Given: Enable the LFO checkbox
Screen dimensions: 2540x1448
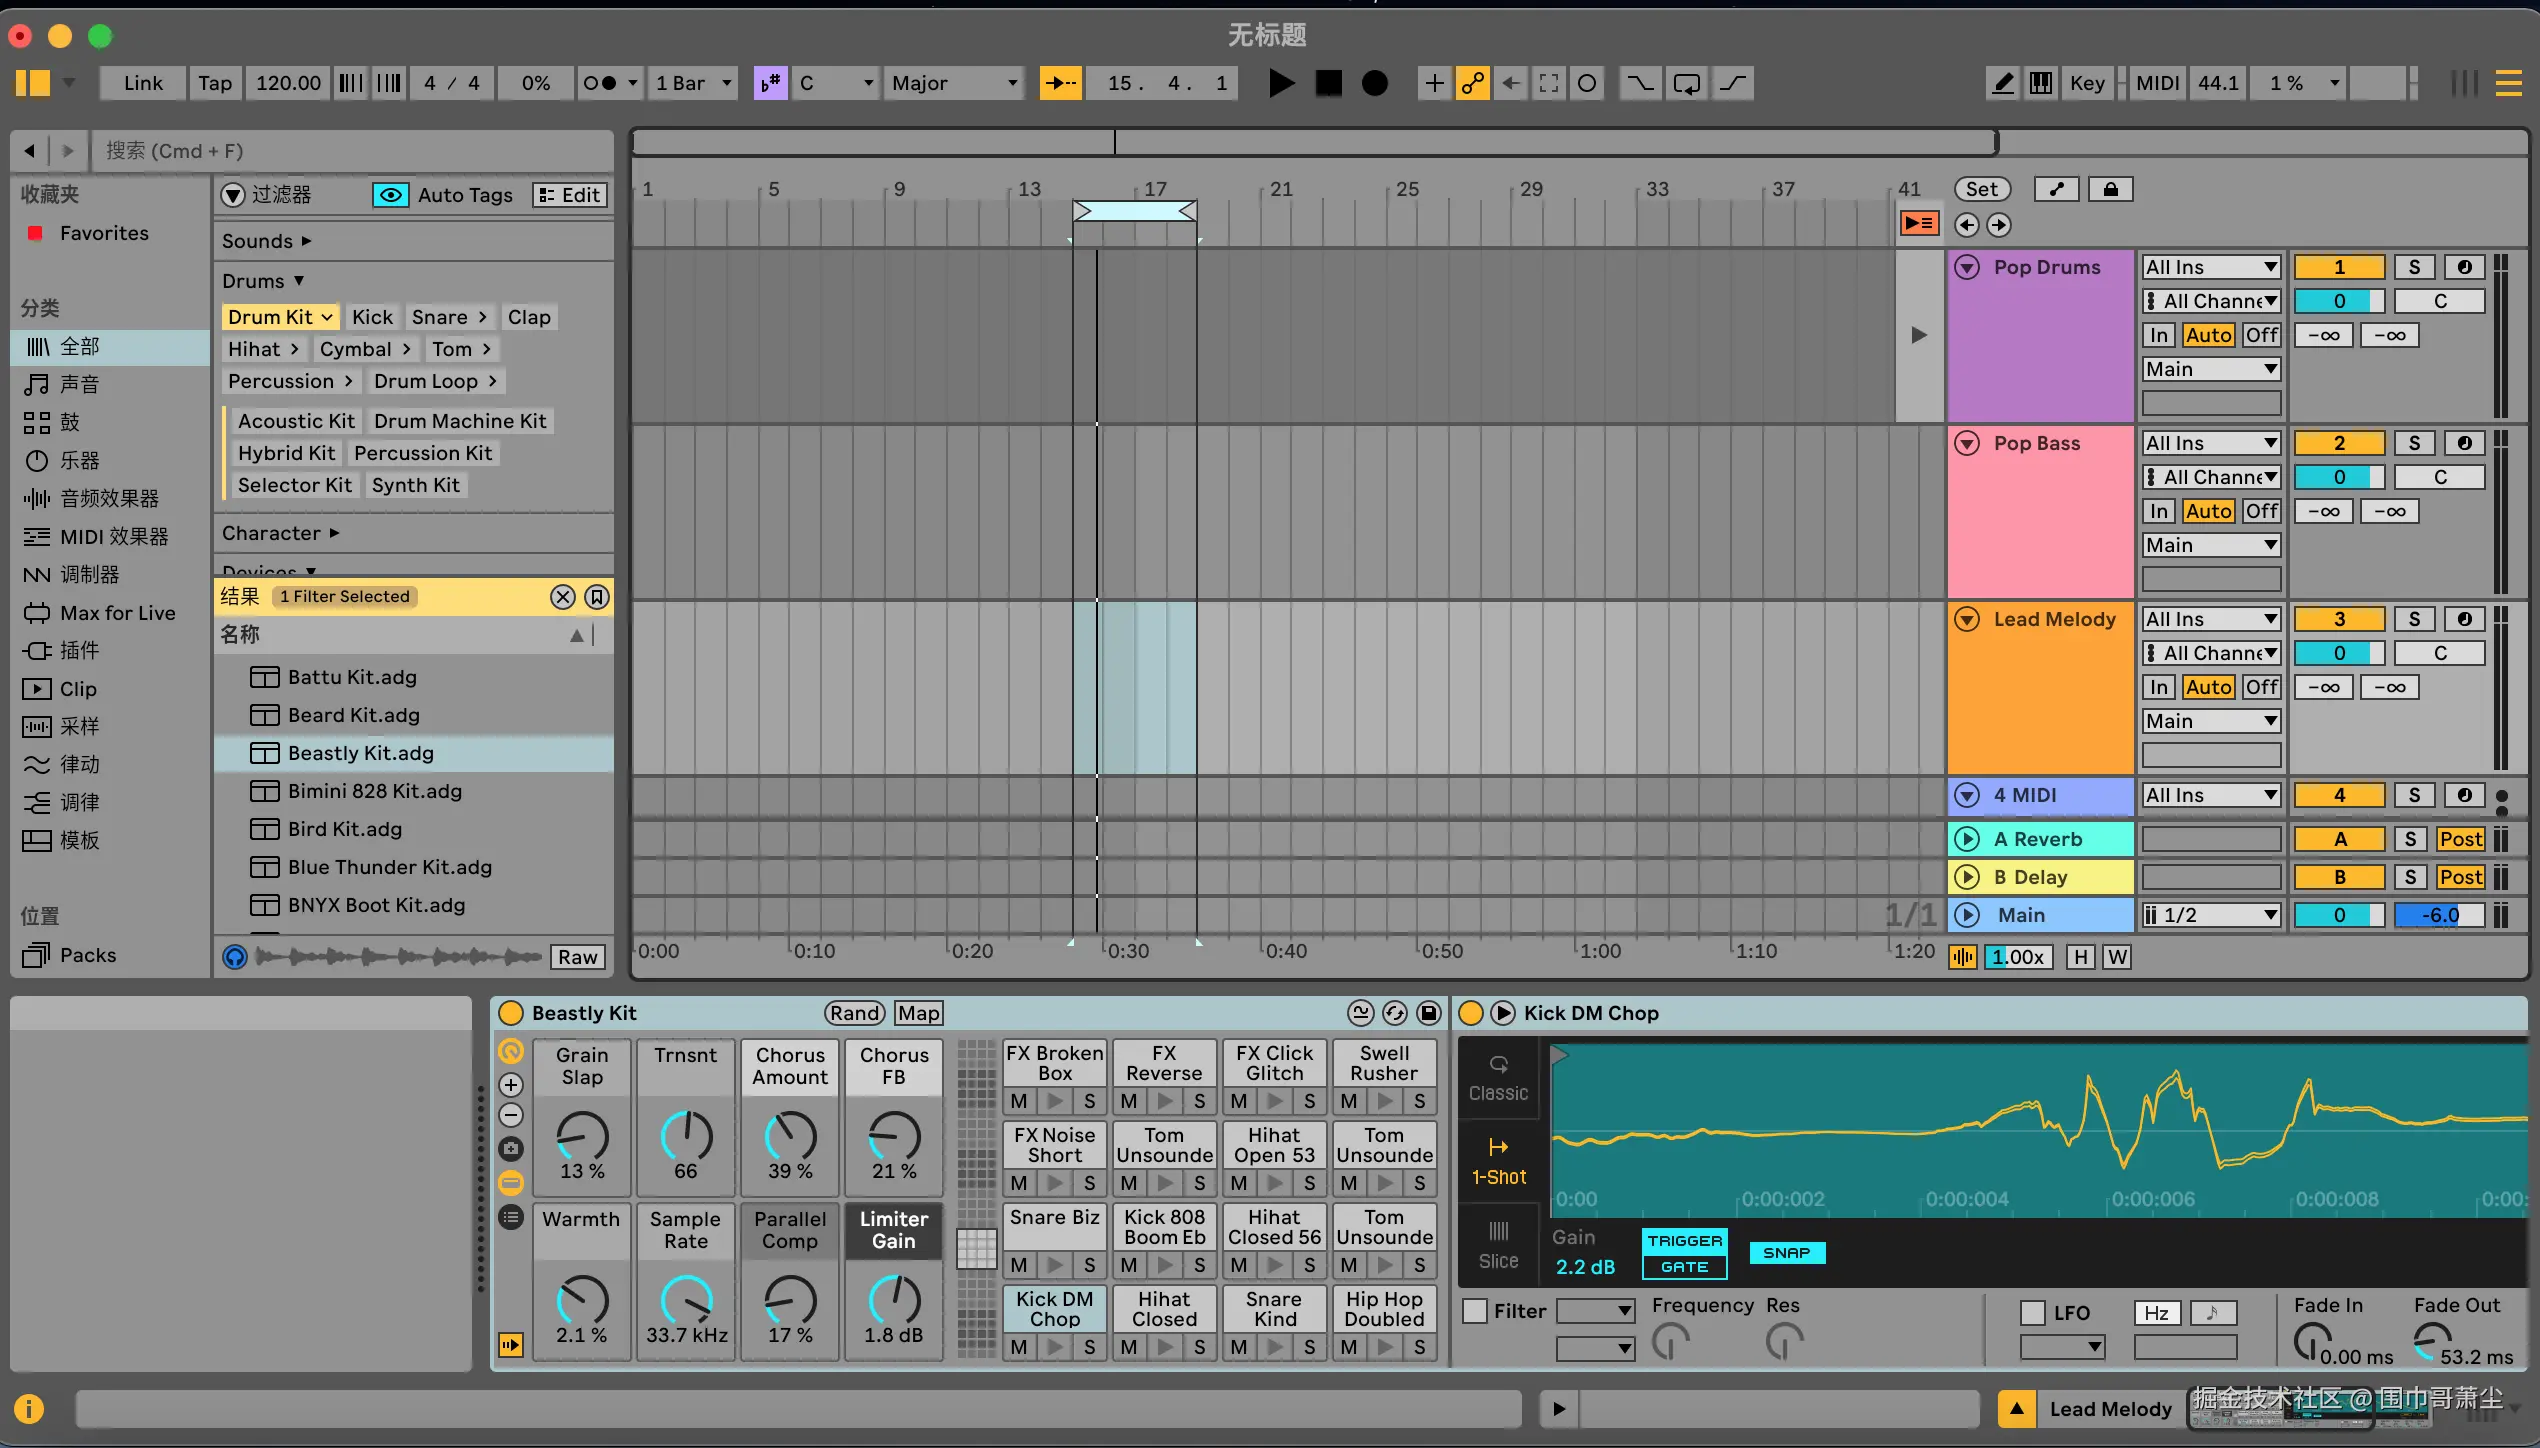Looking at the screenshot, I should pyautogui.click(x=2033, y=1312).
